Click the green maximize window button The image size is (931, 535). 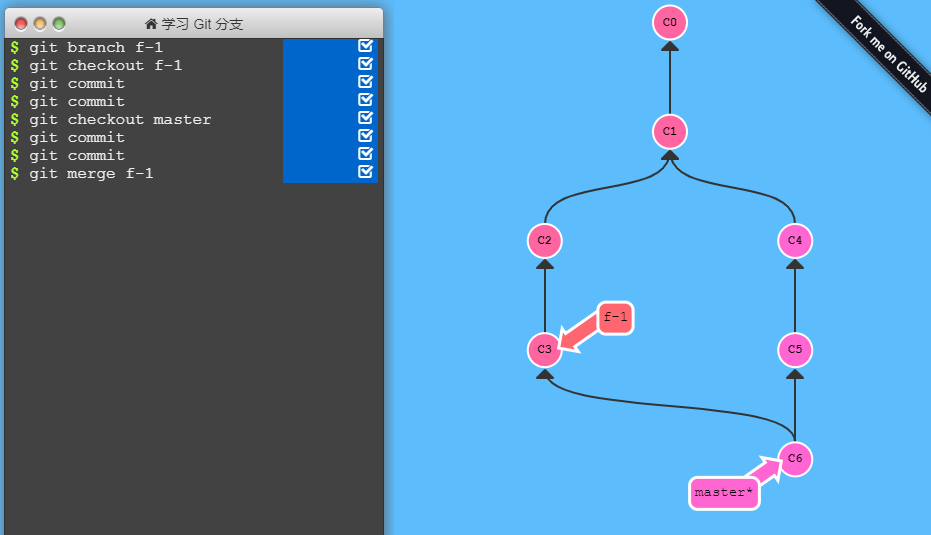(59, 24)
